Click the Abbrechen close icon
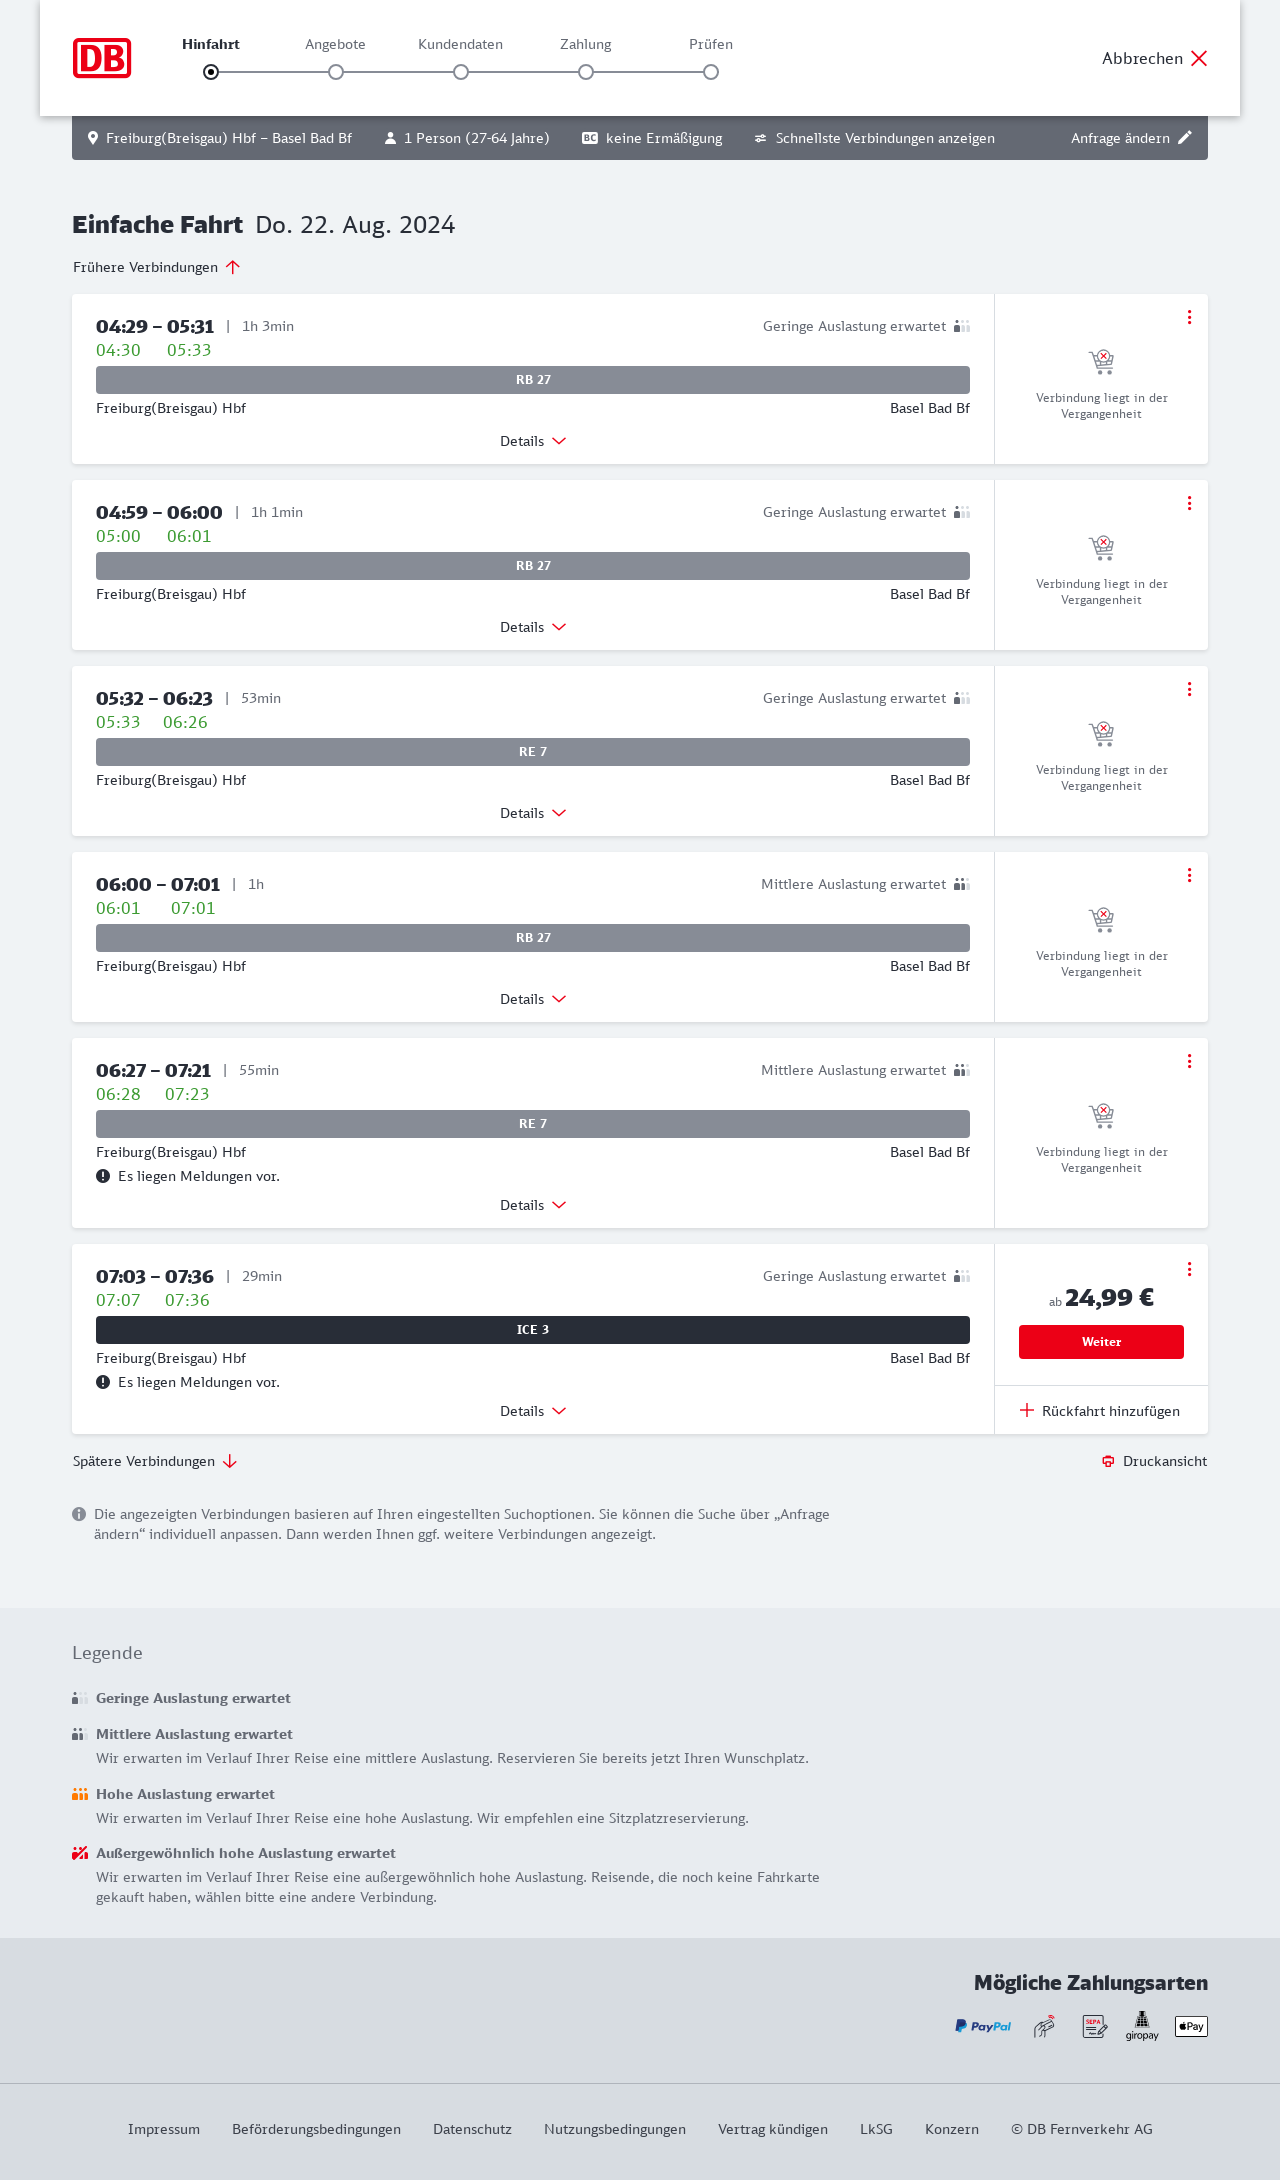Screen dimensions: 1280x2180 pyautogui.click(x=1199, y=58)
